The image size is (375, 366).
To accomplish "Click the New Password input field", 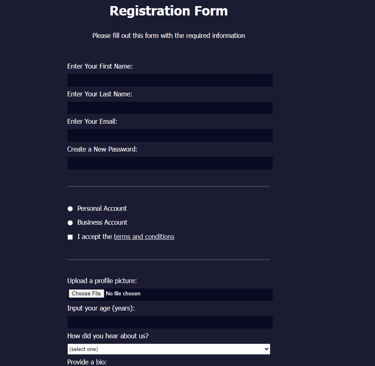I will pos(170,163).
